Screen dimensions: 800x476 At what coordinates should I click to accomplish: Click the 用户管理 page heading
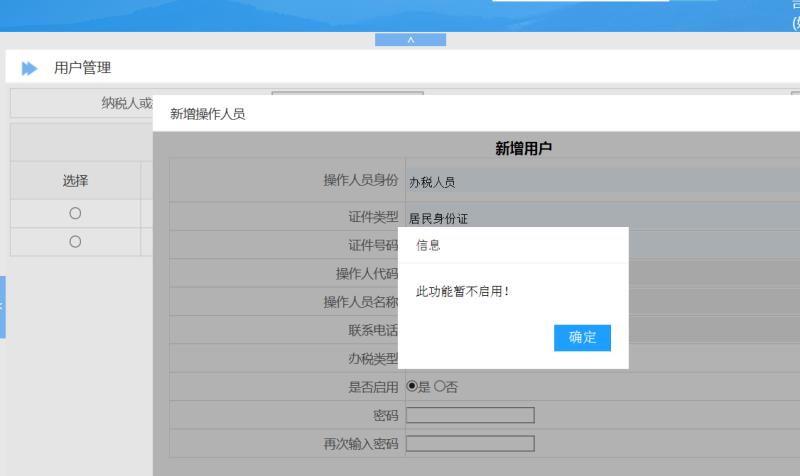click(82, 68)
